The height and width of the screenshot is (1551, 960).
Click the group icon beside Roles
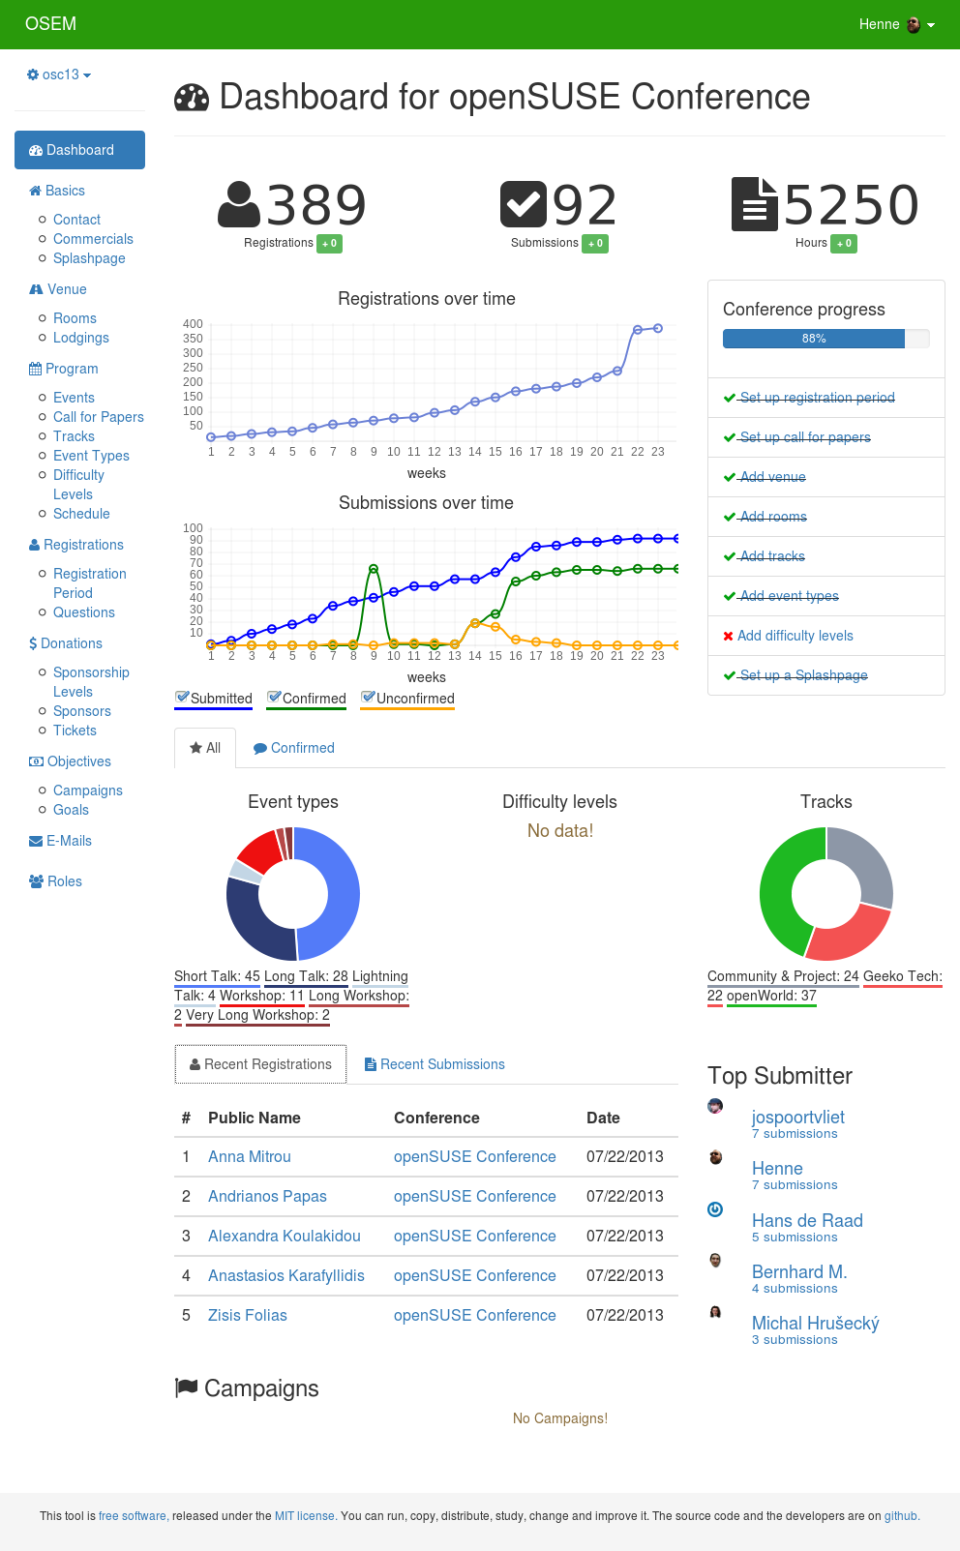36,881
